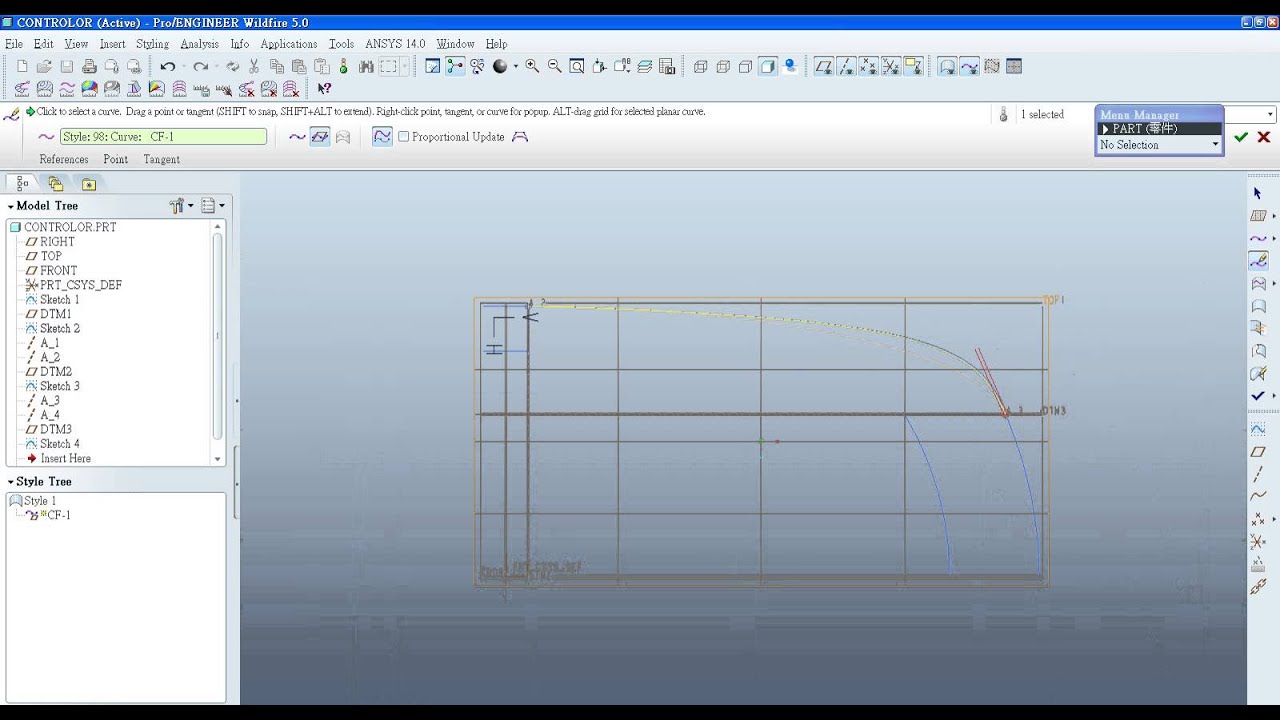
Task: Open the File menu
Action: coord(14,44)
